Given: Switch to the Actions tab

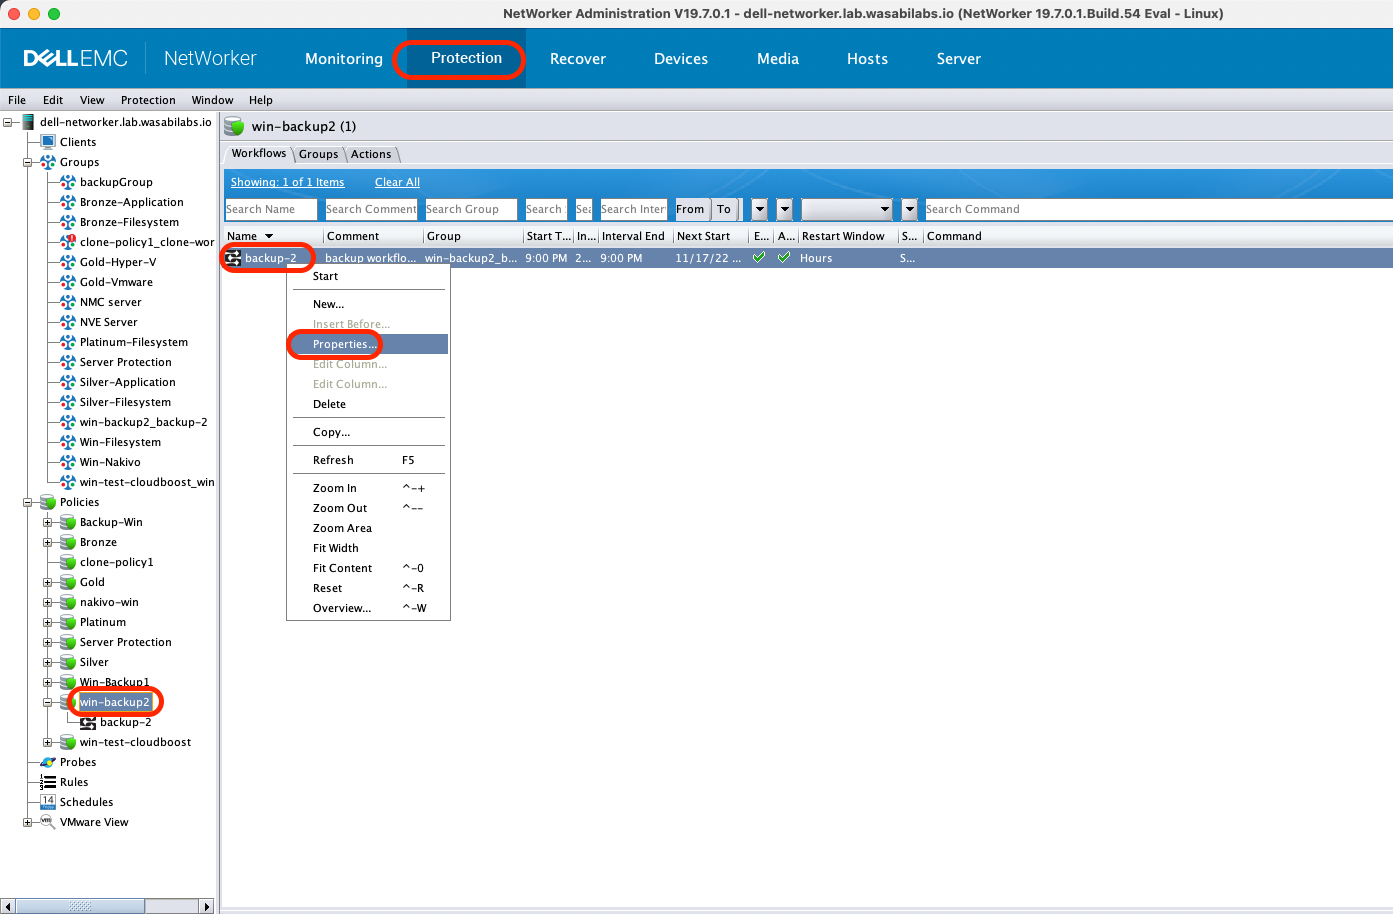Looking at the screenshot, I should click(x=371, y=154).
